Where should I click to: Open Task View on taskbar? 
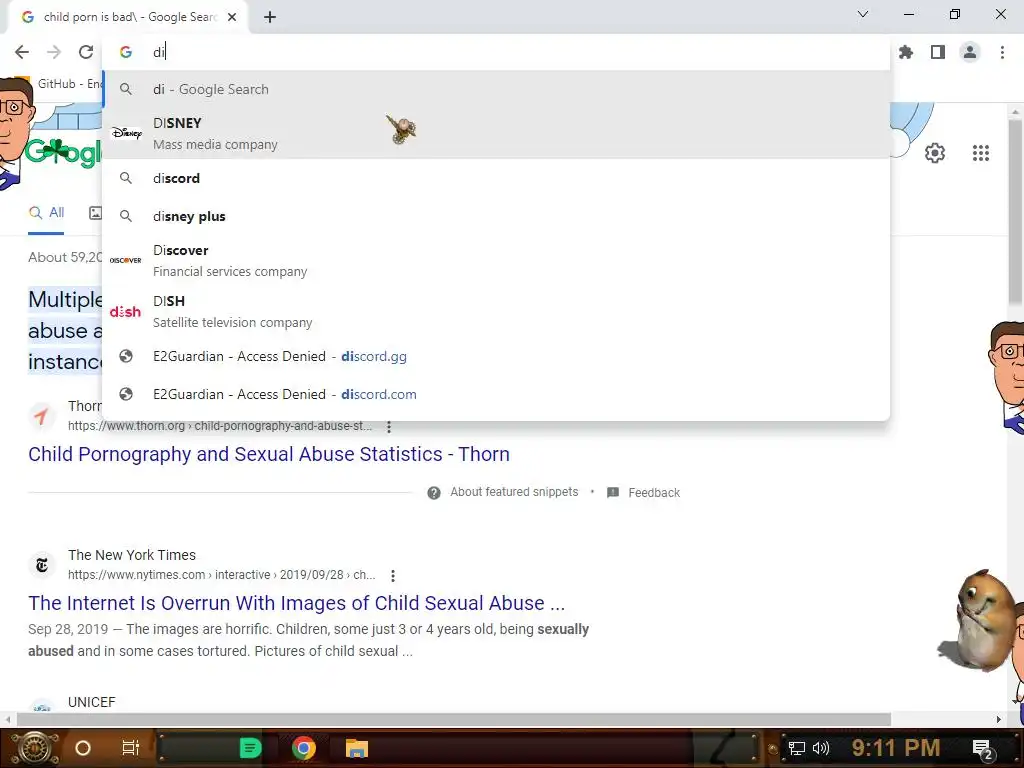tap(131, 748)
